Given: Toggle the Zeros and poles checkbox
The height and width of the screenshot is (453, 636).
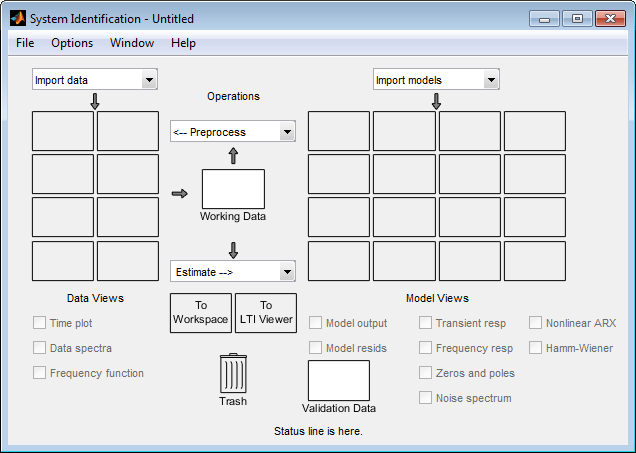Looking at the screenshot, I should tap(425, 373).
